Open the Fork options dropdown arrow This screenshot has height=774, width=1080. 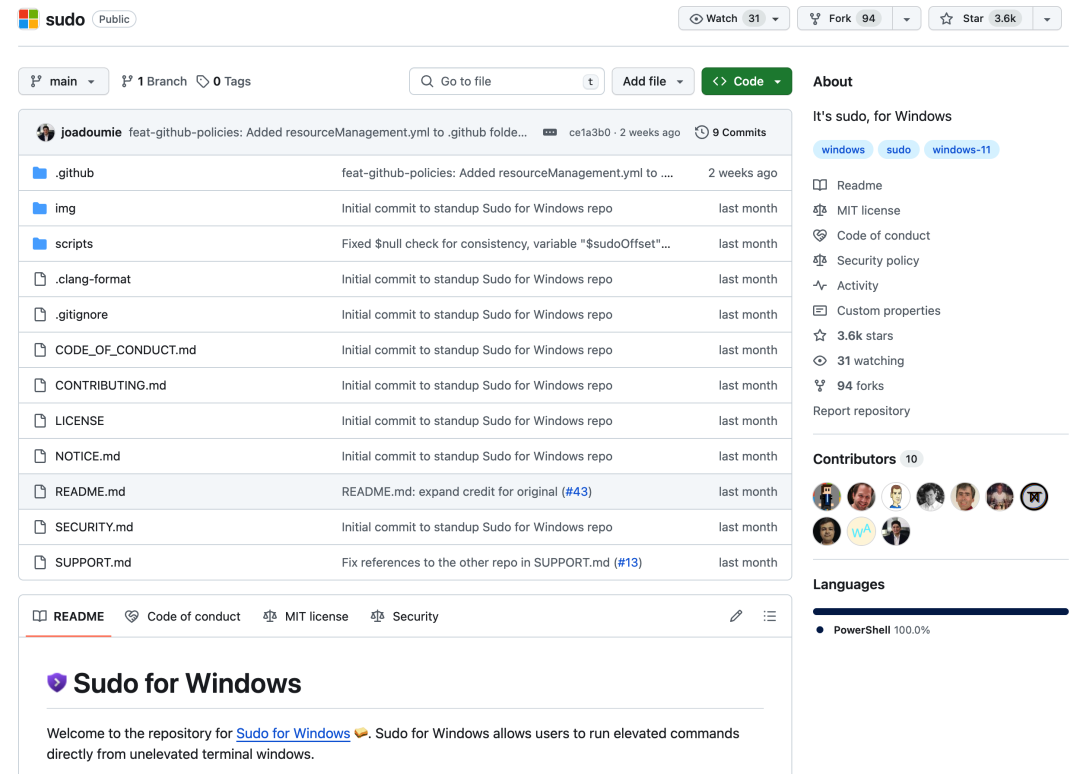[906, 19]
